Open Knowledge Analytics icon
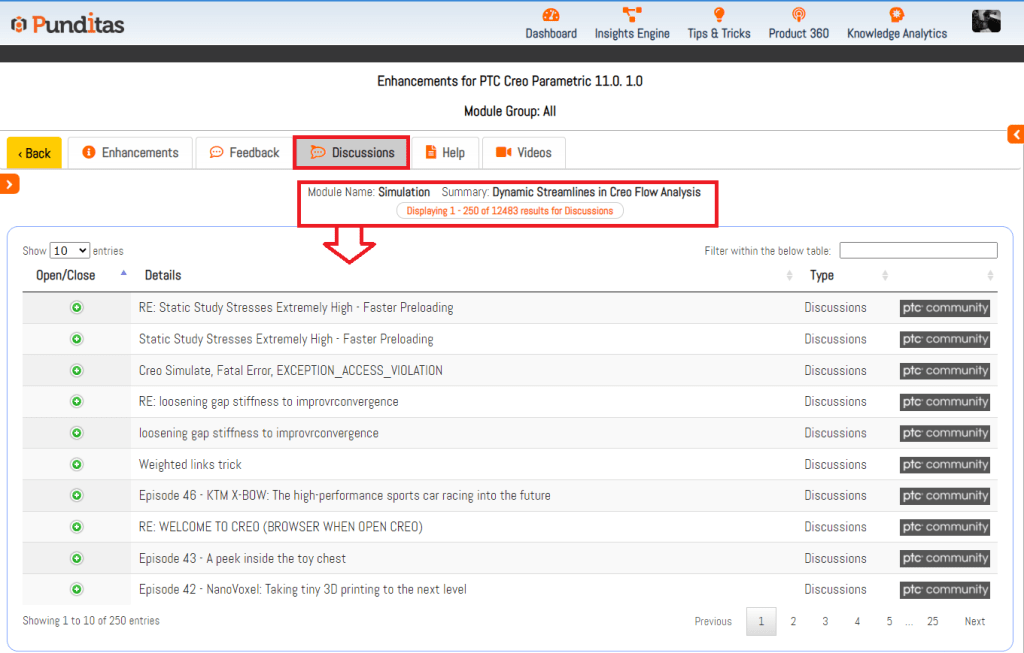The width and height of the screenshot is (1024, 653). [896, 15]
